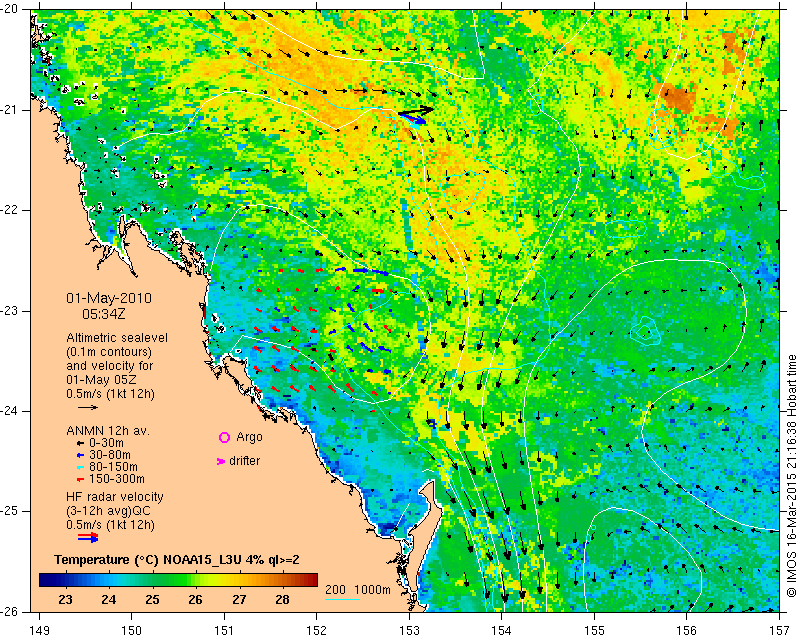Select the time text 05:34Z
Image resolution: width=800 pixels, height=640 pixels.
tap(104, 314)
